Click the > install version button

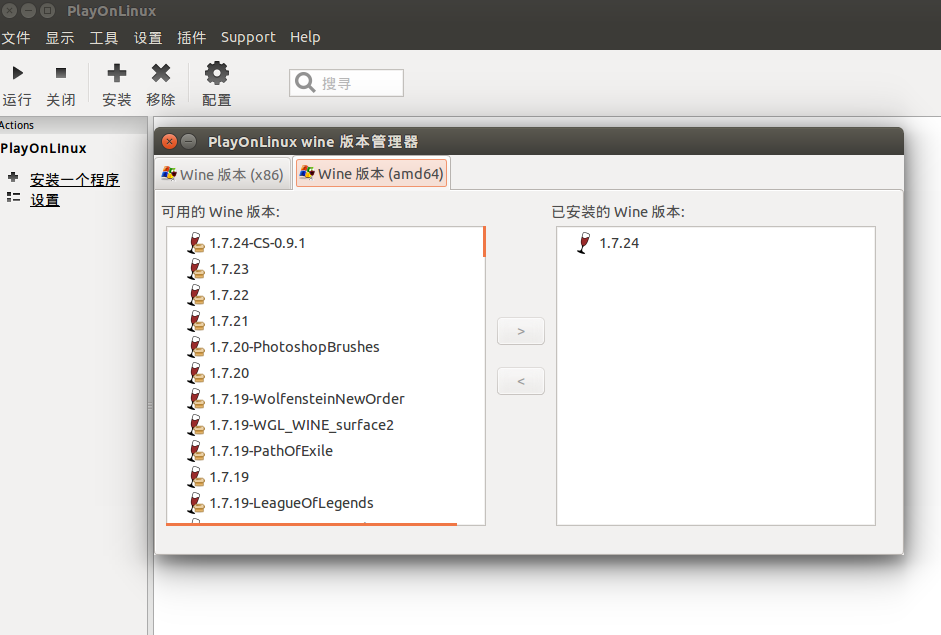click(x=521, y=331)
